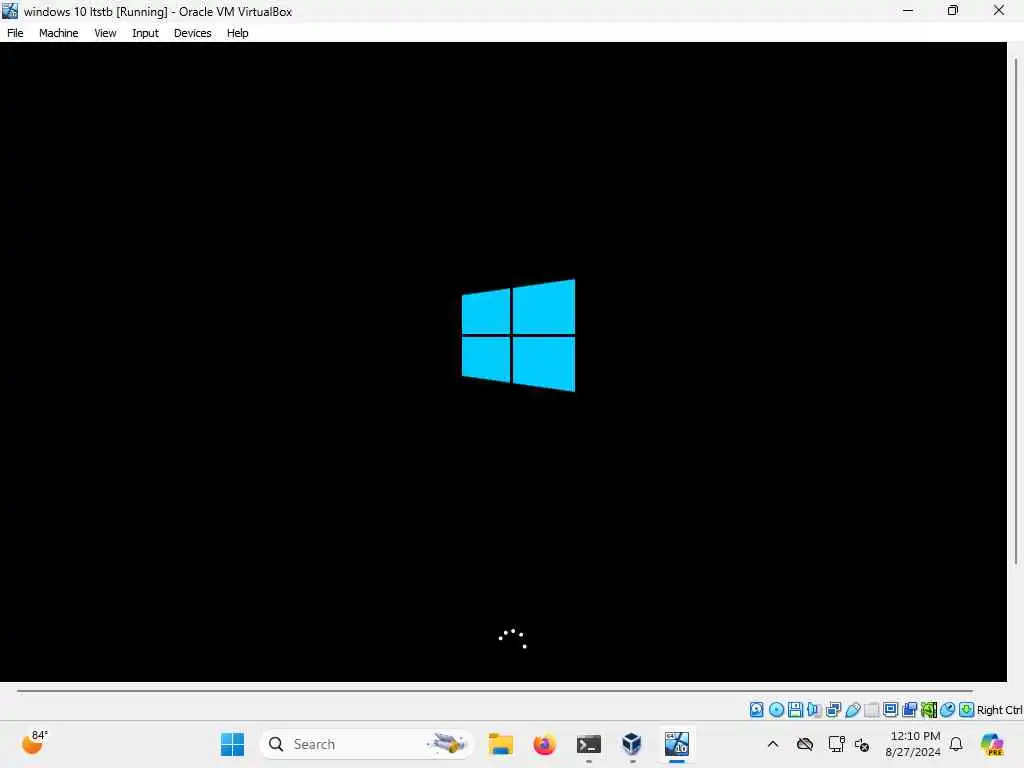Open VirtualBox Manager from the taskbar
This screenshot has height=768, width=1024.
[x=632, y=744]
